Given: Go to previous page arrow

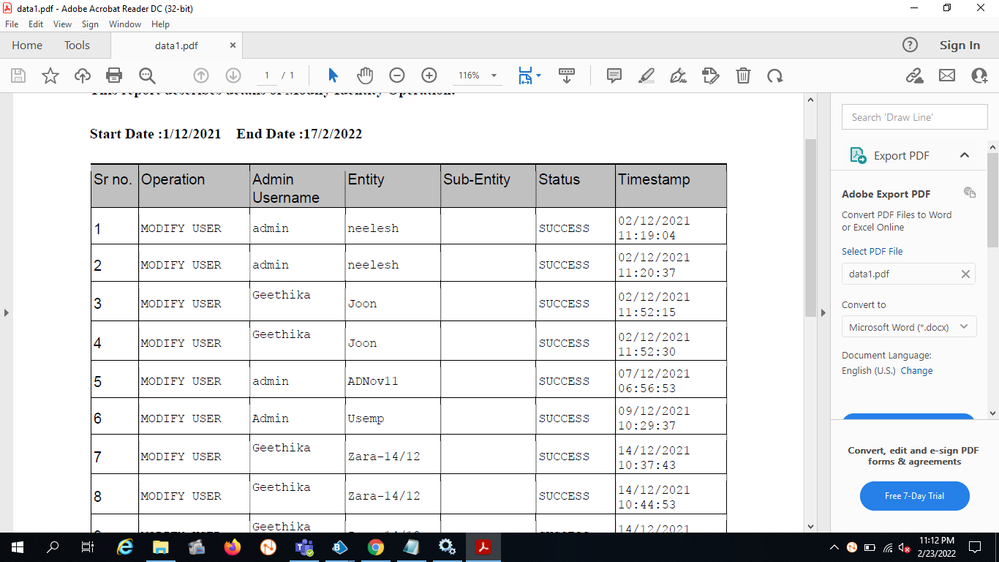Looking at the screenshot, I should pos(201,76).
